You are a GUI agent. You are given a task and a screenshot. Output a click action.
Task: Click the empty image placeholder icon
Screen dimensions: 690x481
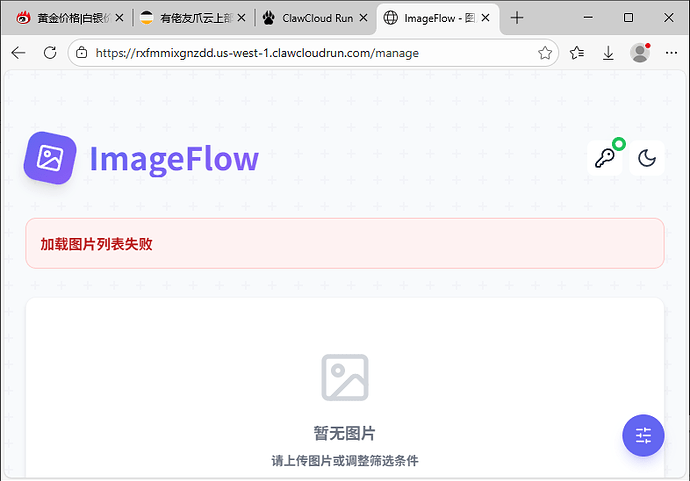pos(345,378)
